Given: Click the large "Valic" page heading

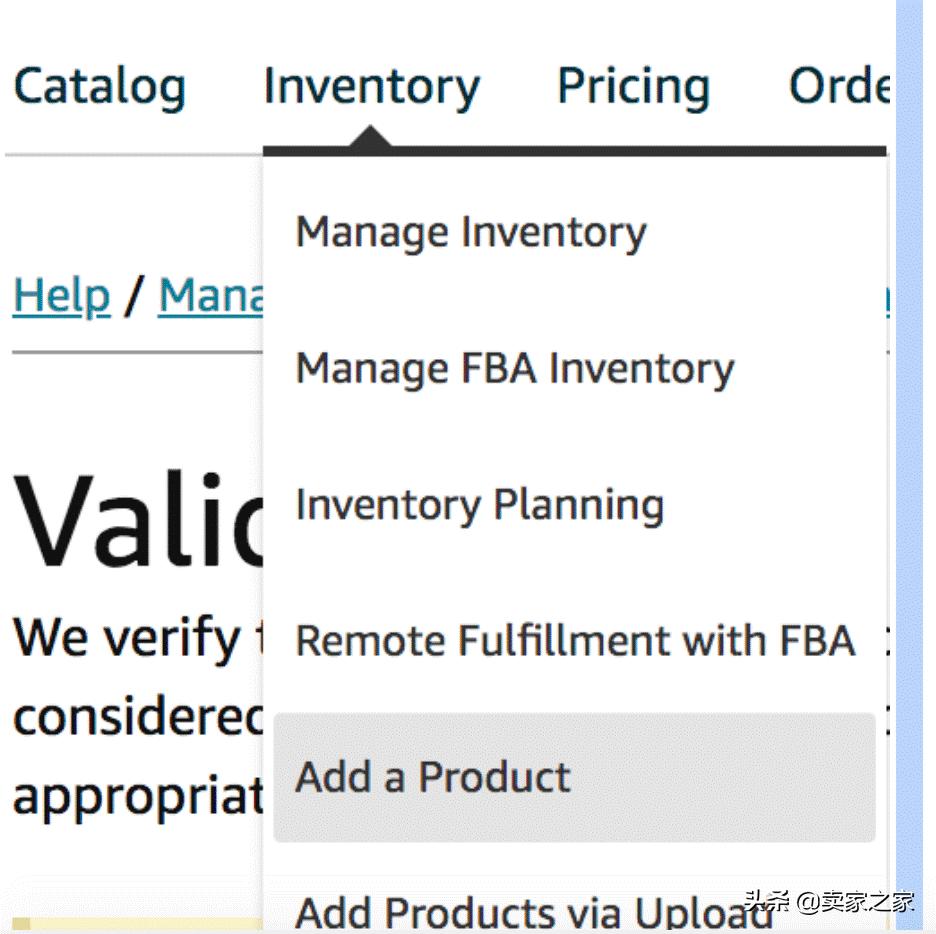Looking at the screenshot, I should [137, 522].
